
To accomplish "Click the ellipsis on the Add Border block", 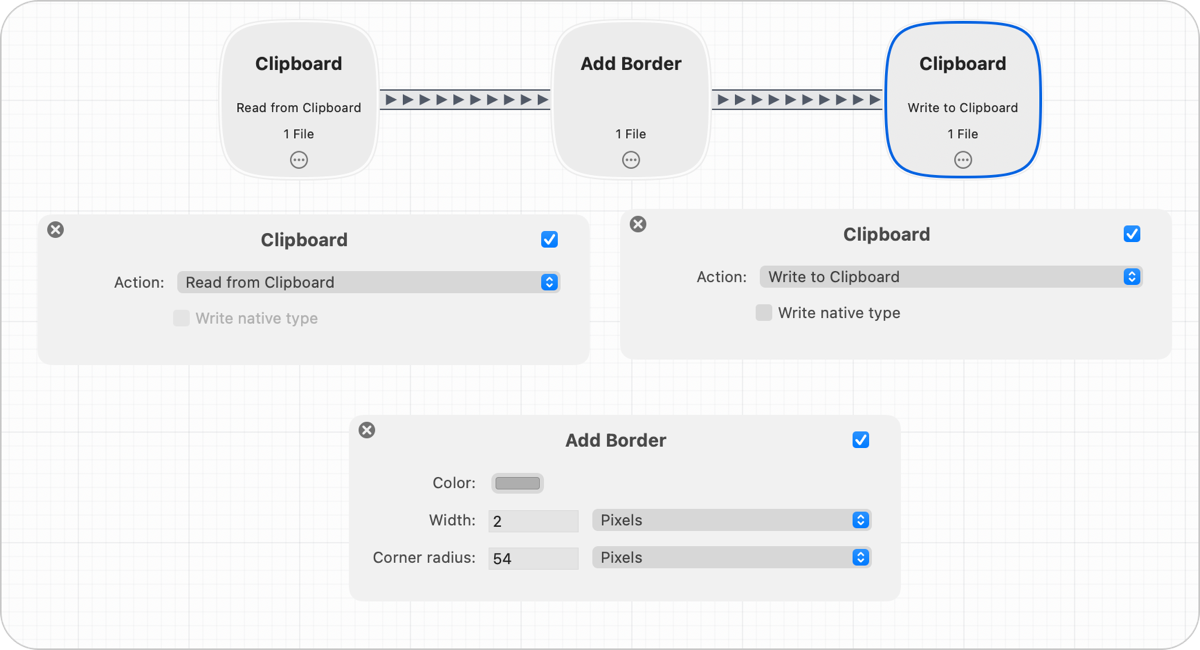I will pos(631,159).
